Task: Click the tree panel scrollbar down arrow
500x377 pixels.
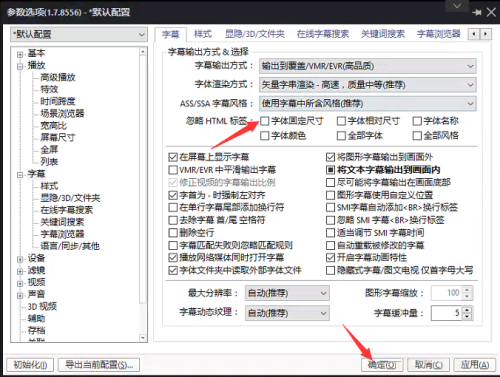Action: (x=143, y=338)
